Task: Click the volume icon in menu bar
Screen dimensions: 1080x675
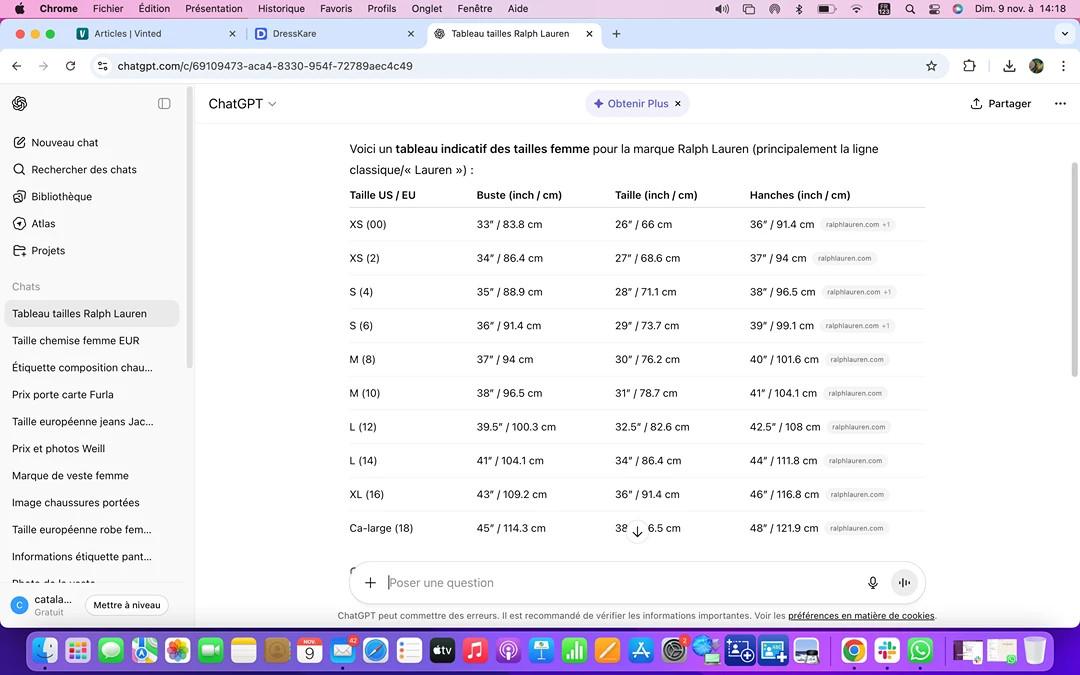Action: tap(721, 9)
